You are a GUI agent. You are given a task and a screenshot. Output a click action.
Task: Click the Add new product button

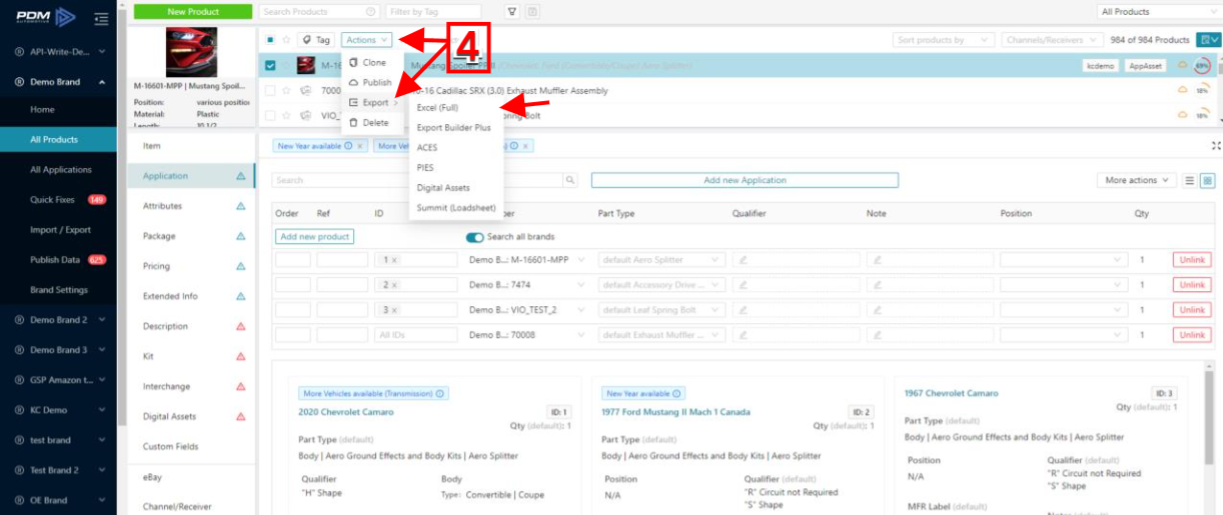314,237
